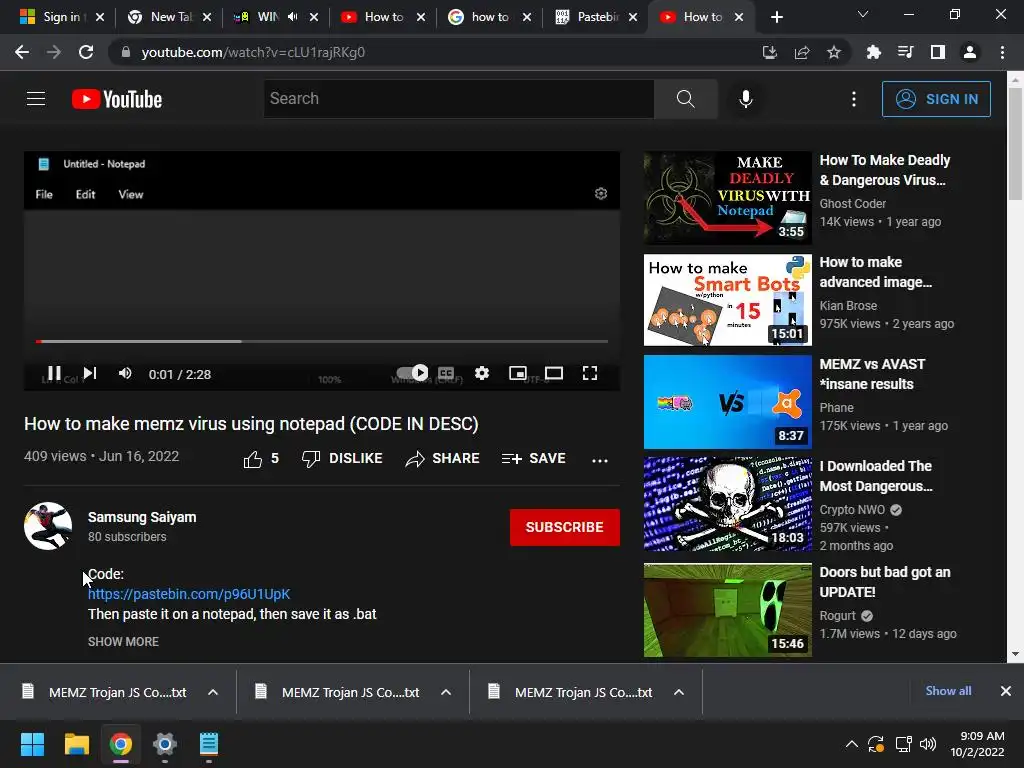The width and height of the screenshot is (1024, 768).
Task: Expand description with SHOW MORE
Action: point(123,641)
